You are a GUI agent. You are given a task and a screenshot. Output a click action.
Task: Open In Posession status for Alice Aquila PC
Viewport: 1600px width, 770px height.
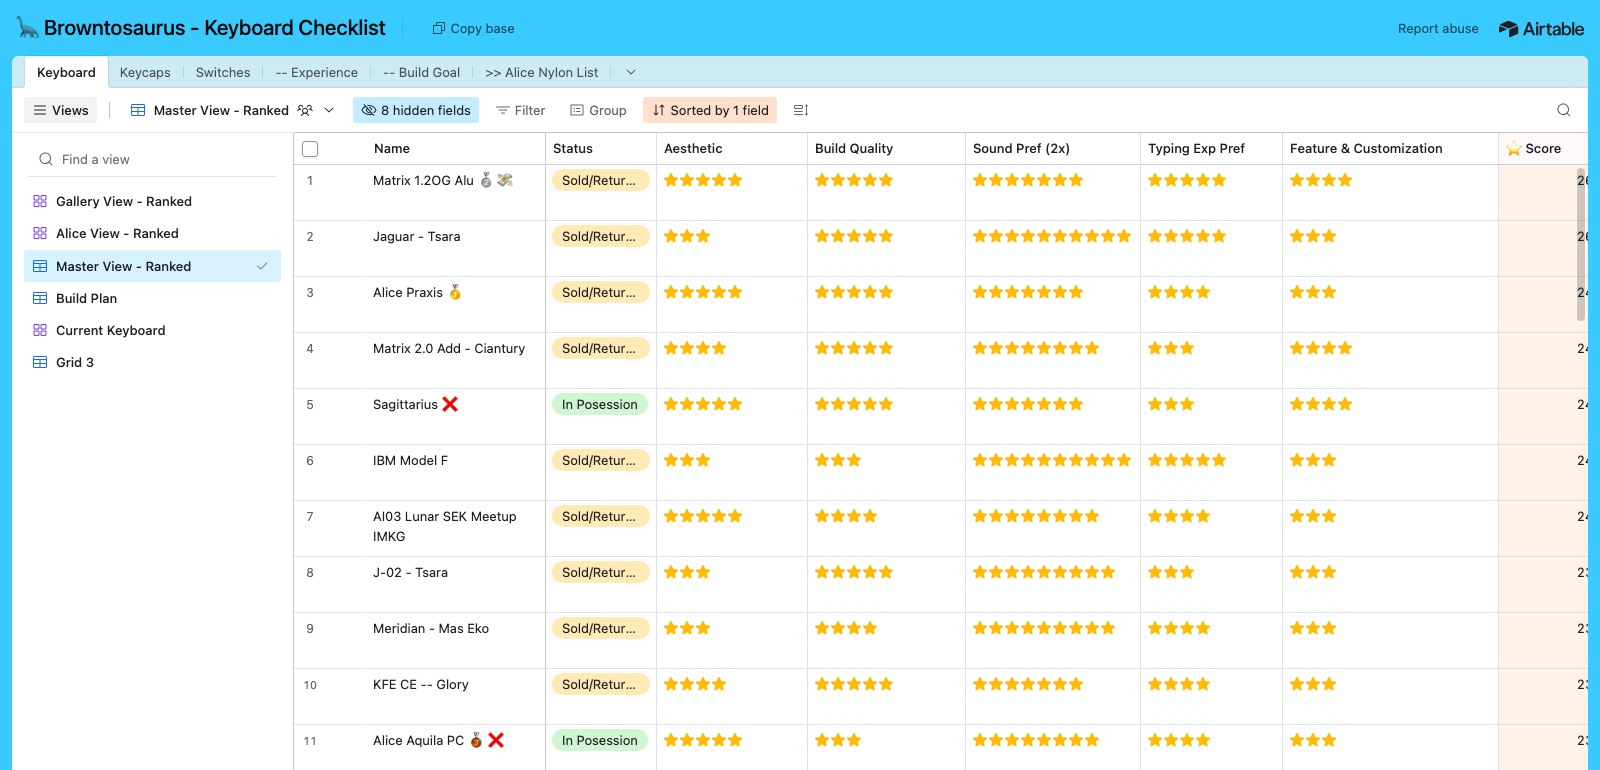(599, 740)
